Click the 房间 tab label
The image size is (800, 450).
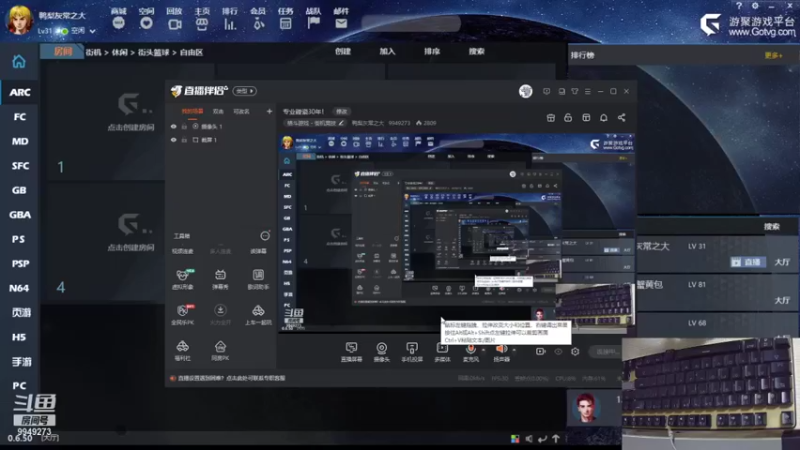coord(63,52)
